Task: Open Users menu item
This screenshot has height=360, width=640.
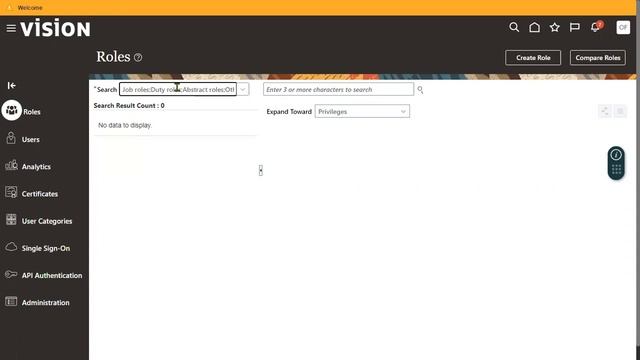Action: click(31, 140)
